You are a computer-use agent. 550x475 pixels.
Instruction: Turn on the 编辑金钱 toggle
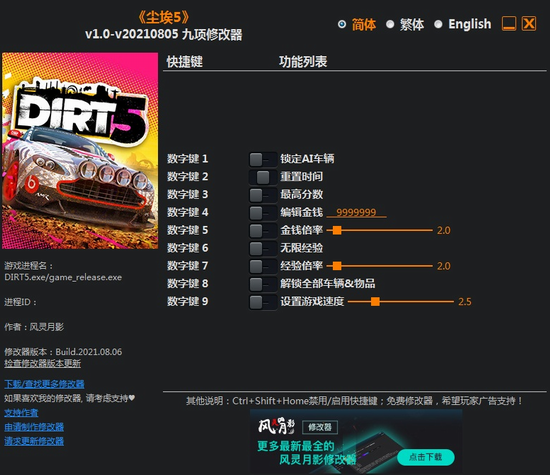tap(263, 213)
